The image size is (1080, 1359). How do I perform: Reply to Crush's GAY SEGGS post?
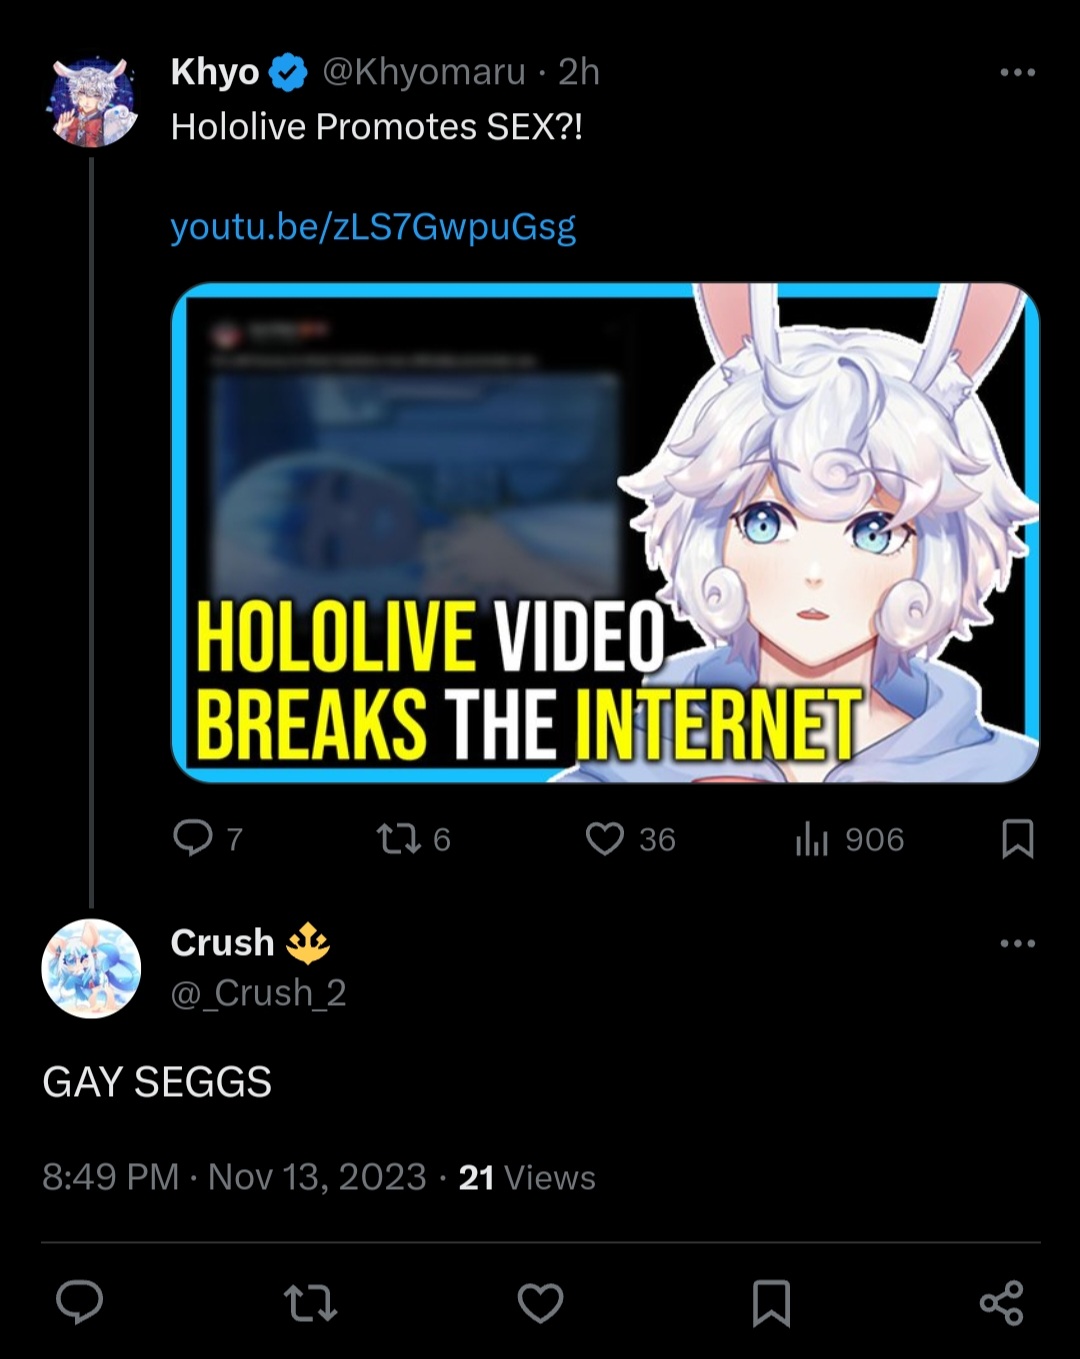point(80,1302)
